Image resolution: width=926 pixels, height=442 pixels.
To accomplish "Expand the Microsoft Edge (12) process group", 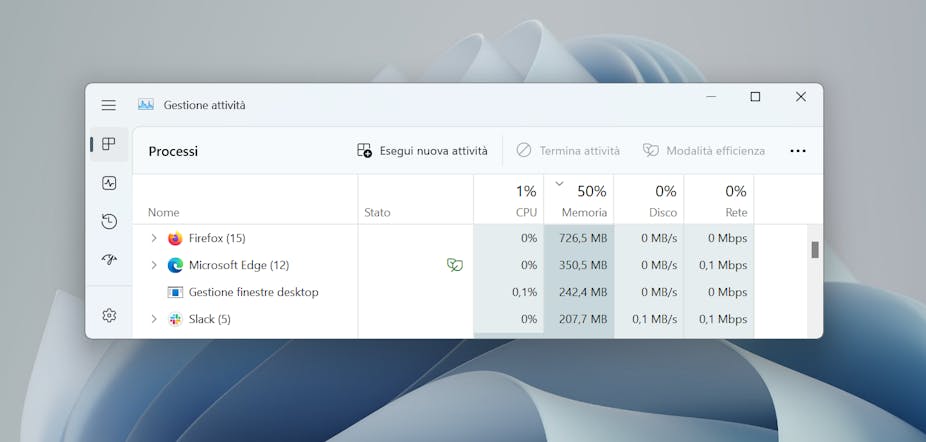I will [154, 265].
